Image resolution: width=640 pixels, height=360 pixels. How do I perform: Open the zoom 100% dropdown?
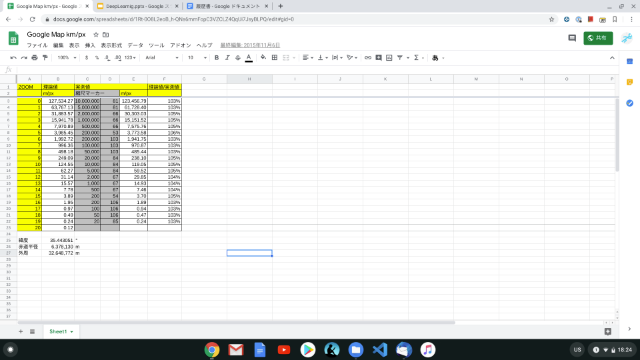coord(67,58)
